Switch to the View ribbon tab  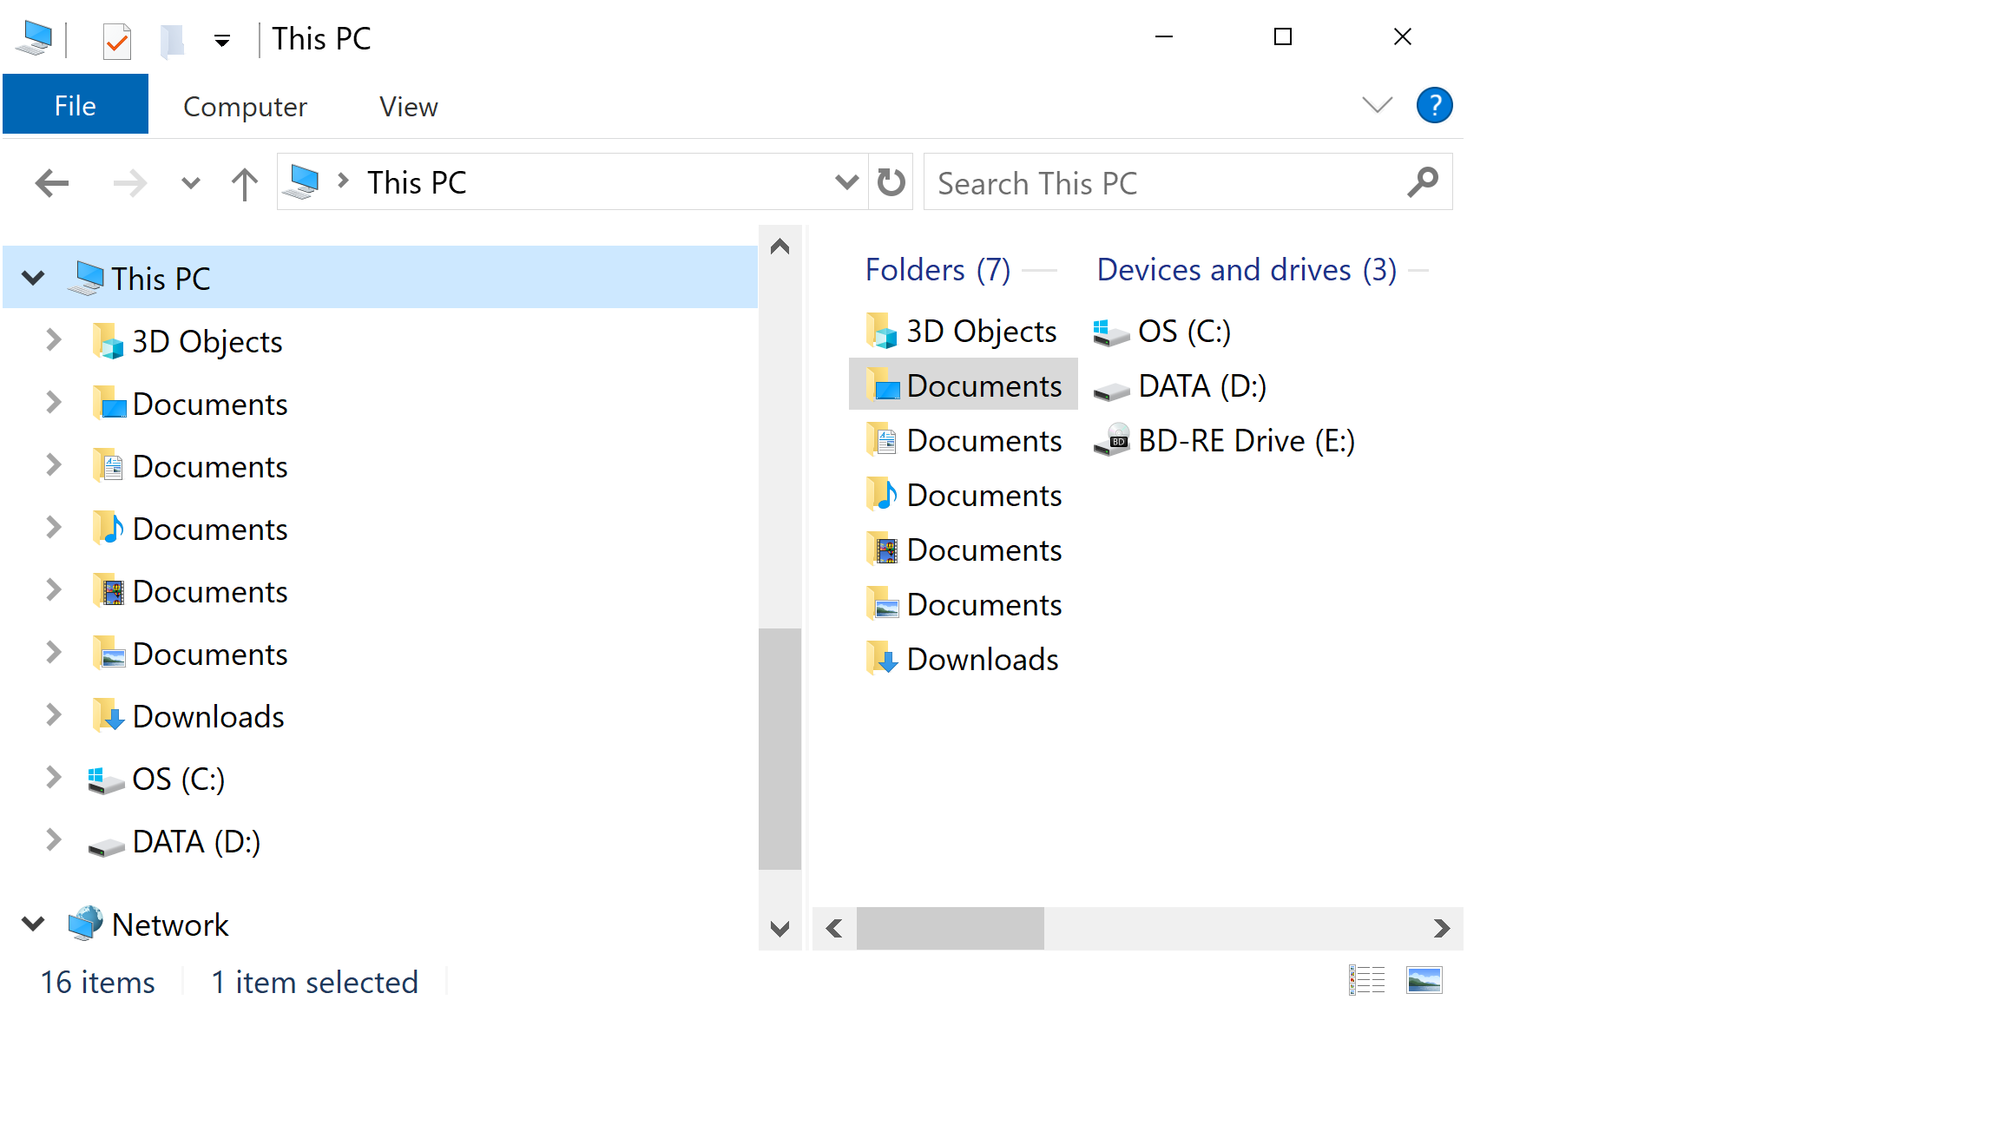tap(408, 106)
